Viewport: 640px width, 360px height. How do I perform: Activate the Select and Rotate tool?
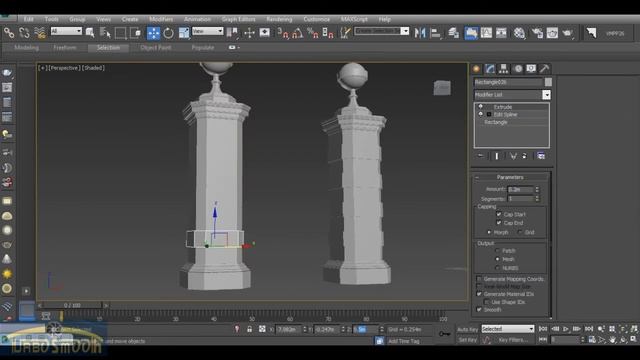pos(168,33)
